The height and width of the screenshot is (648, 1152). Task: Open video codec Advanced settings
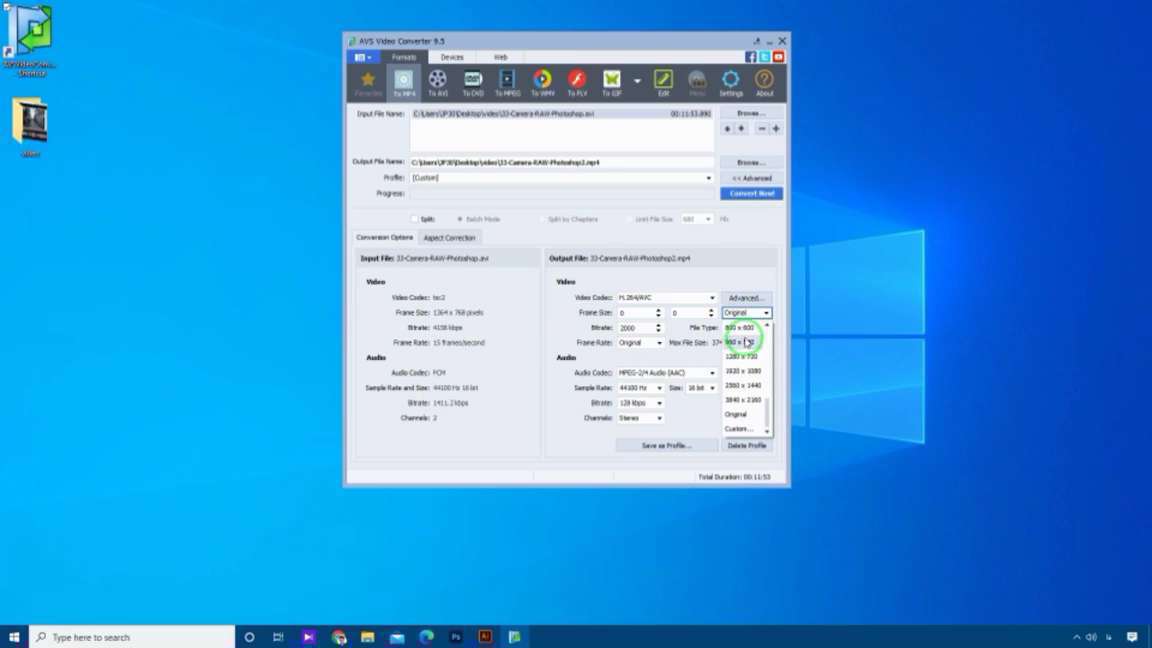[746, 298]
